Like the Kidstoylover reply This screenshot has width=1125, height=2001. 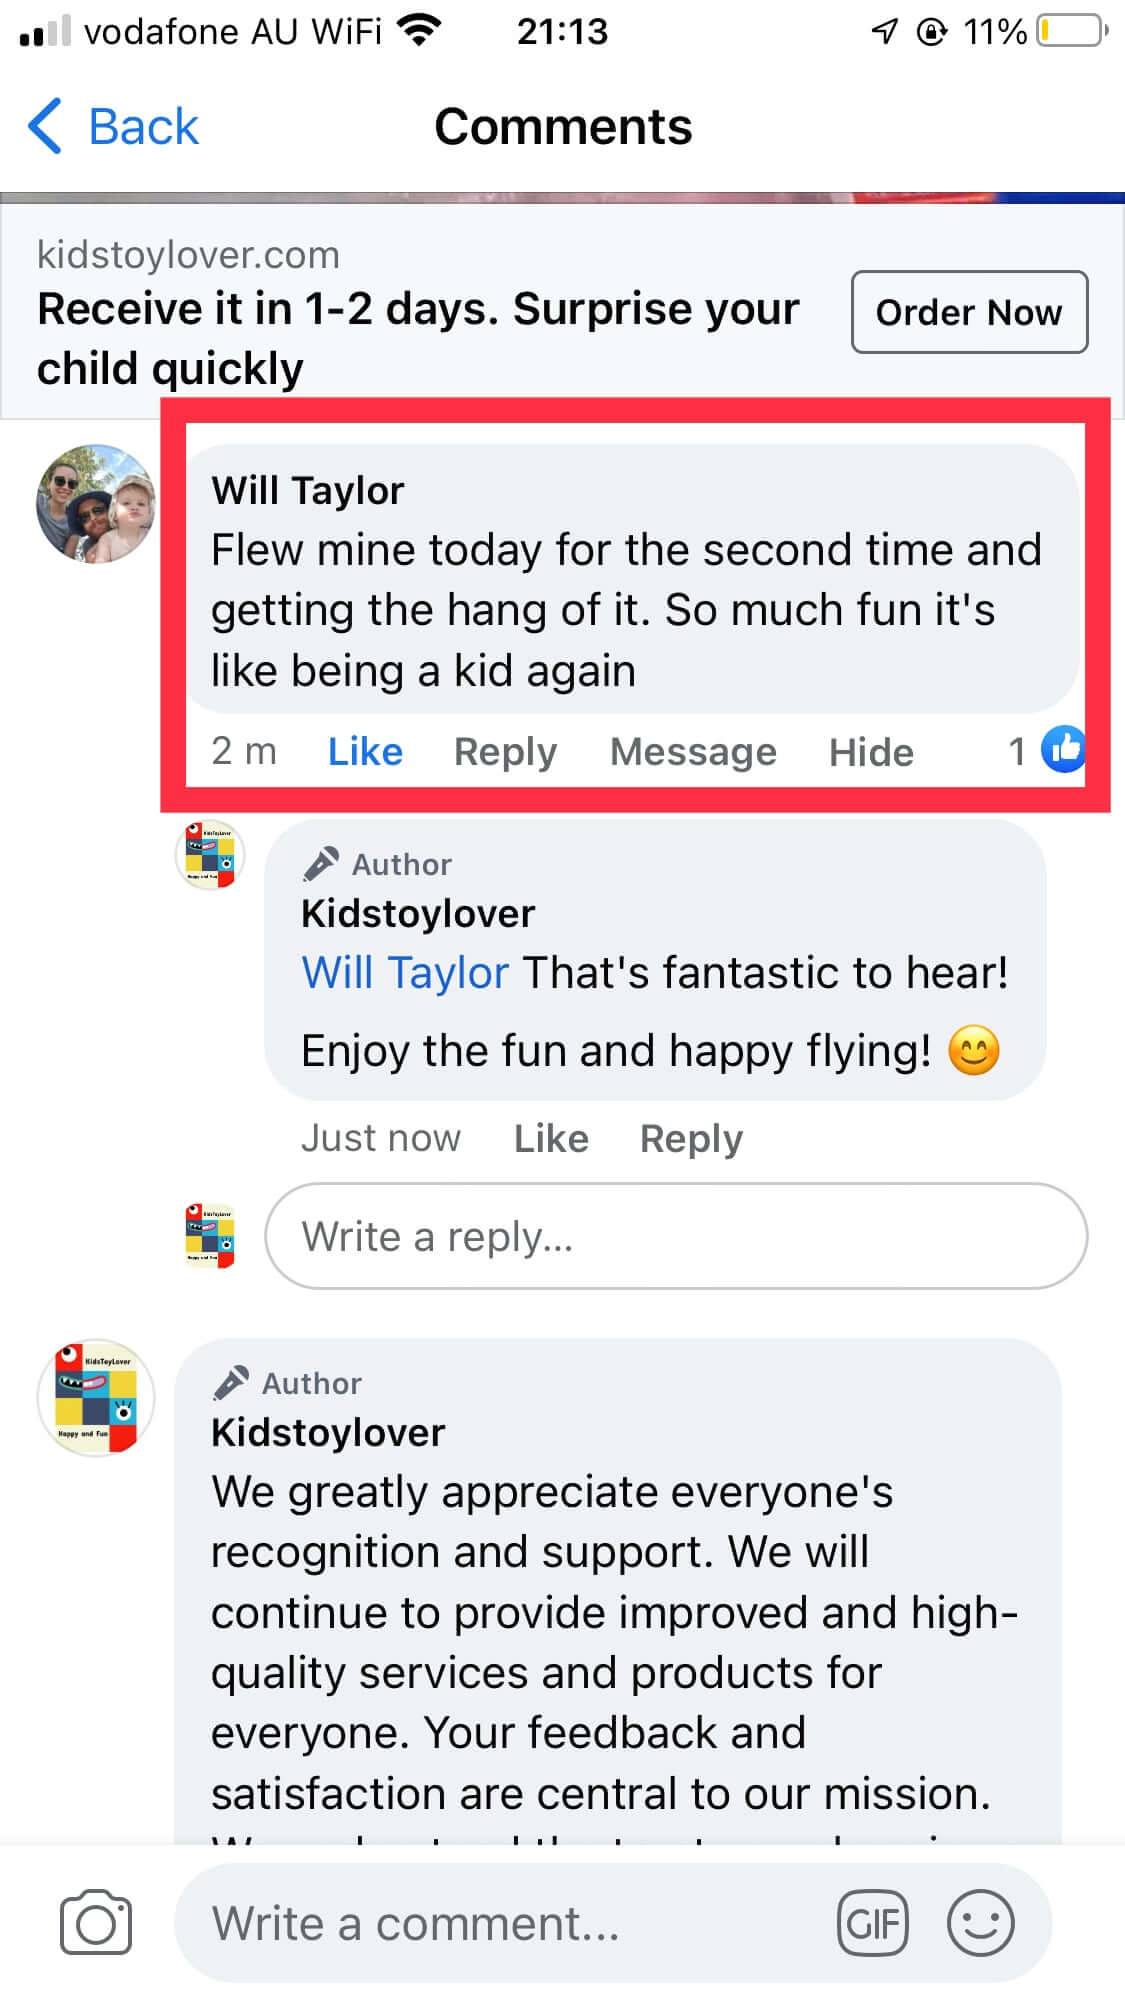click(x=551, y=1139)
